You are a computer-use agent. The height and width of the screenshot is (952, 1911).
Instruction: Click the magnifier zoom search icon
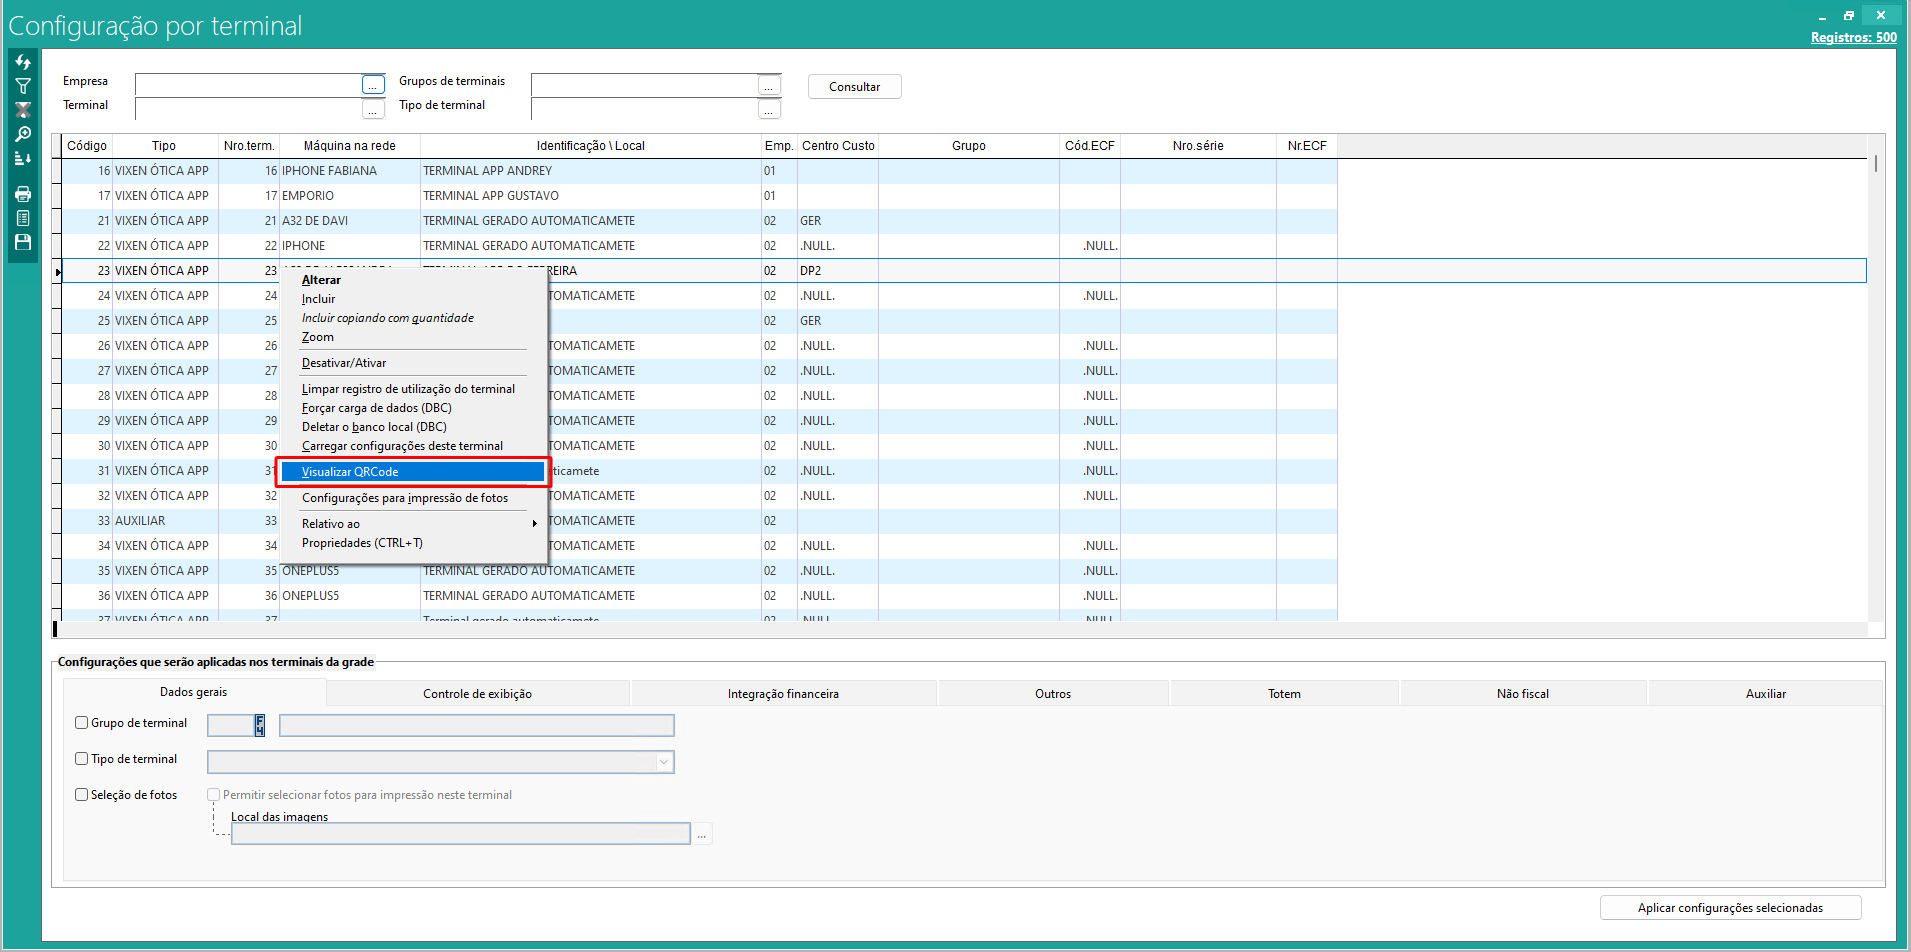[x=23, y=134]
